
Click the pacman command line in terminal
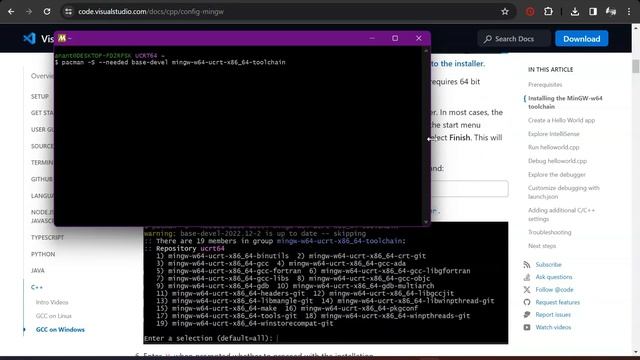pos(170,62)
